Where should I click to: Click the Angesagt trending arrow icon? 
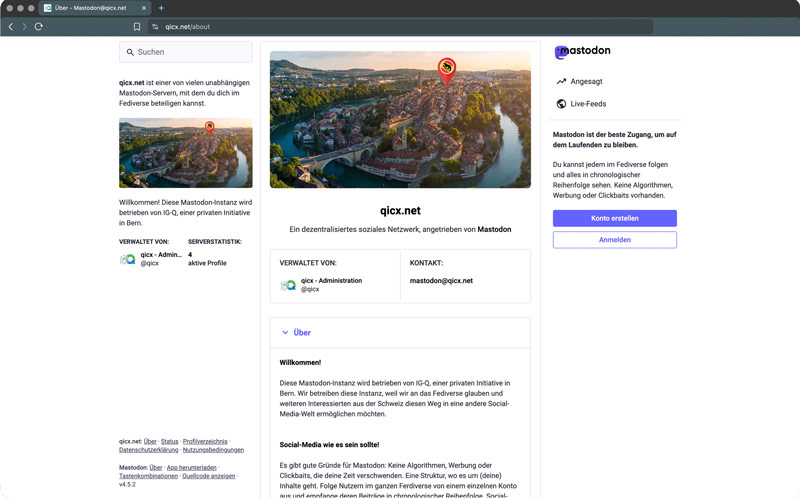pos(561,81)
